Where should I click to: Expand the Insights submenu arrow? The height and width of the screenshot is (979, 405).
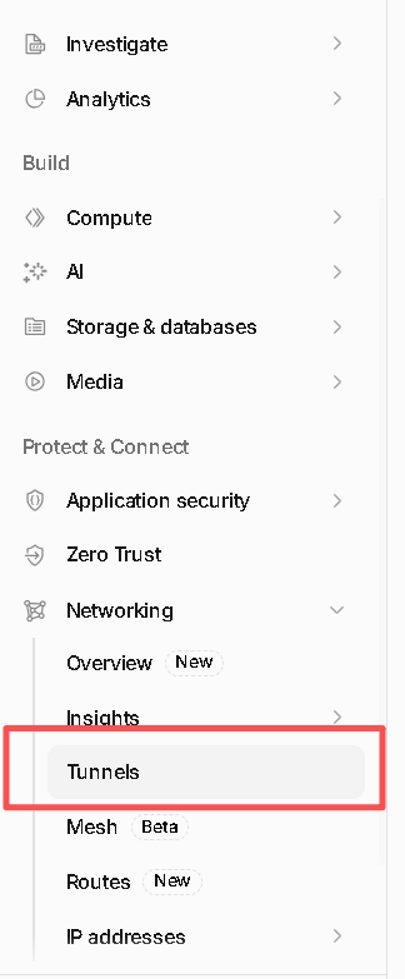point(337,717)
